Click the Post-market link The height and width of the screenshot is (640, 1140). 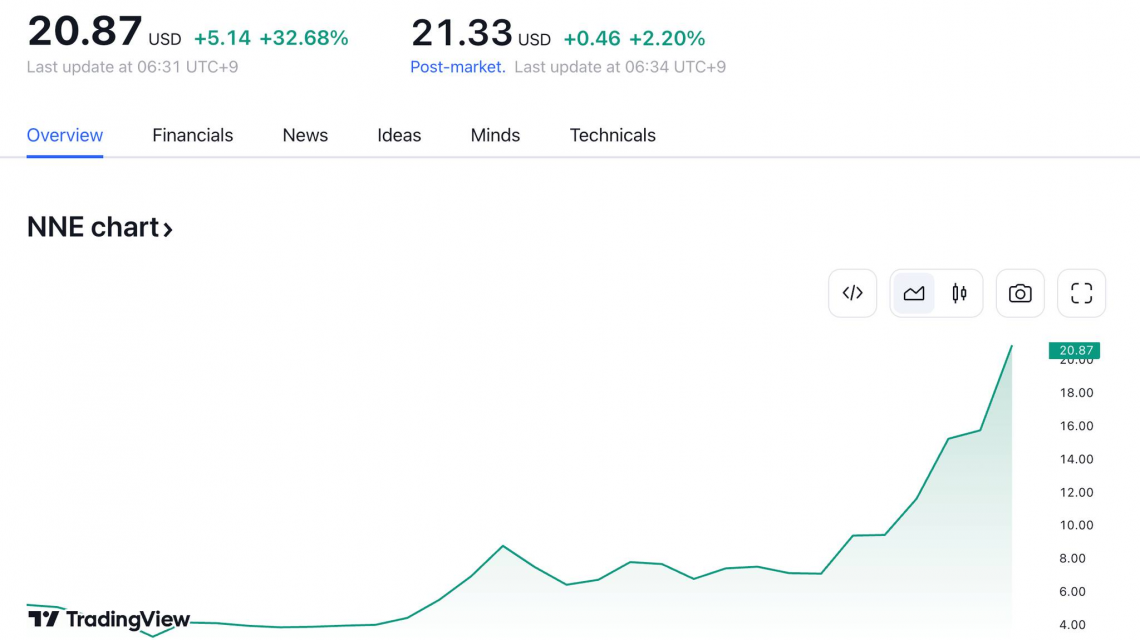click(457, 67)
